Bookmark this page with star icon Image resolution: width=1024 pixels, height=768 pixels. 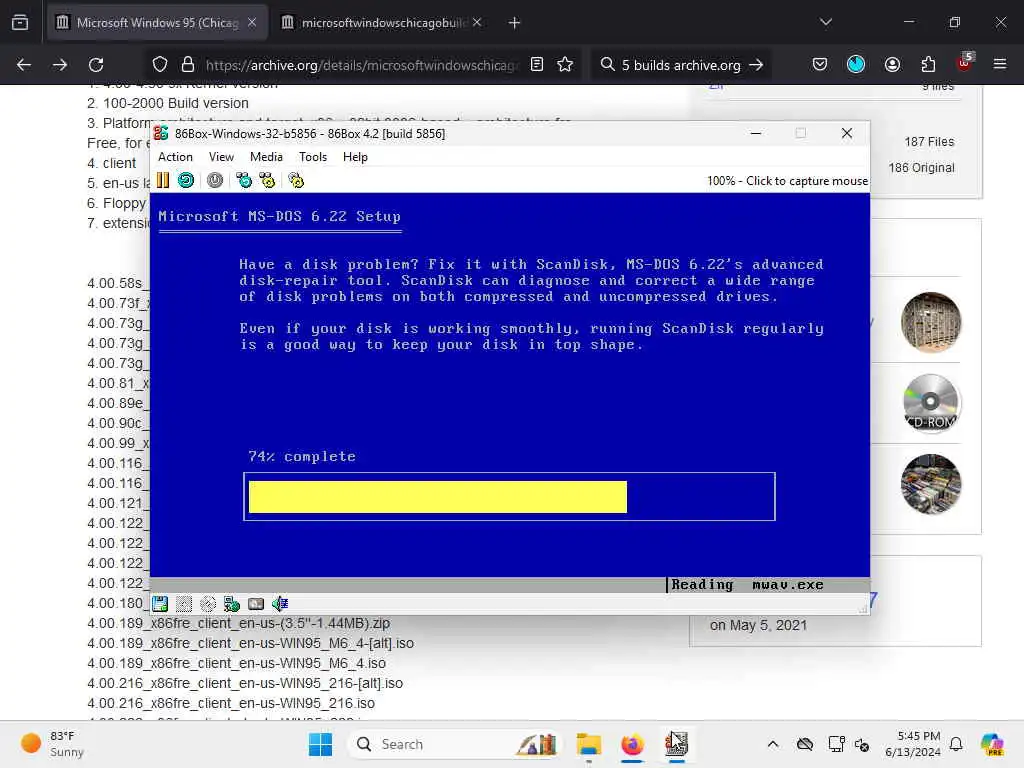[565, 64]
